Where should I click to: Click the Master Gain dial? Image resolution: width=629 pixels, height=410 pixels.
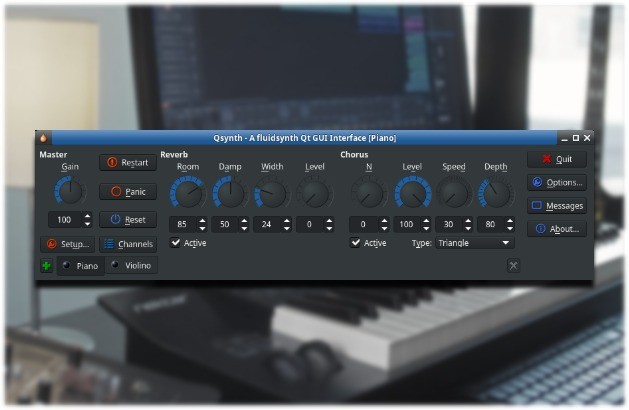point(70,191)
